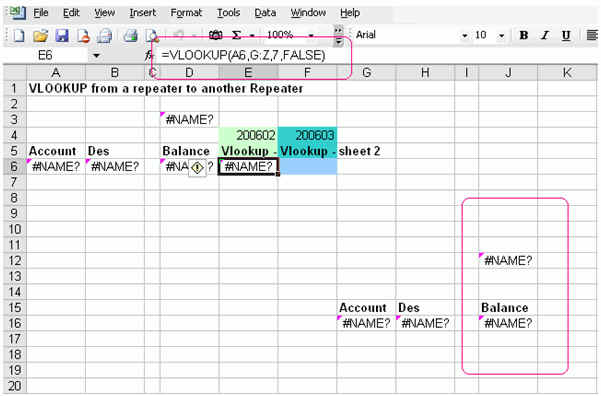The width and height of the screenshot is (601, 396).
Task: Save the workbook with the floppy icon
Action: [x=62, y=36]
